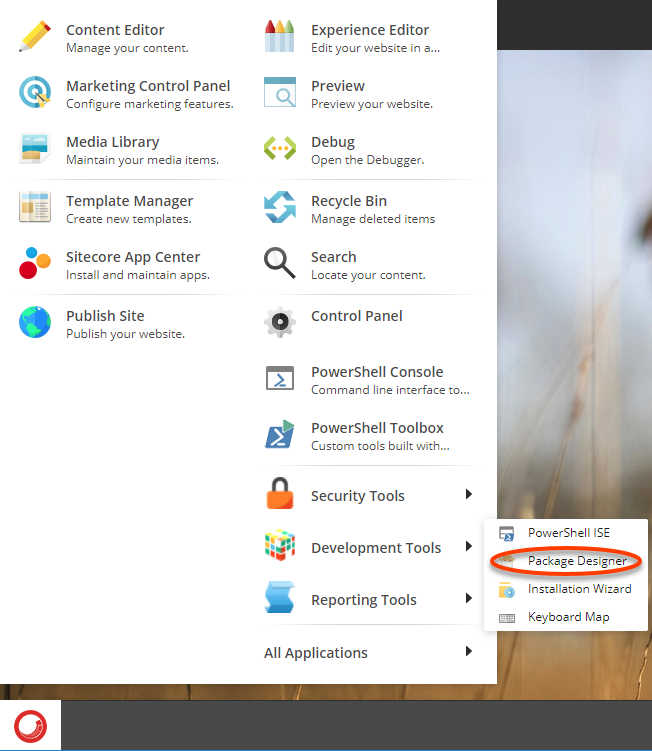Click the Content Editor pencil icon
Viewport: 652px width, 751px height.
(x=35, y=36)
